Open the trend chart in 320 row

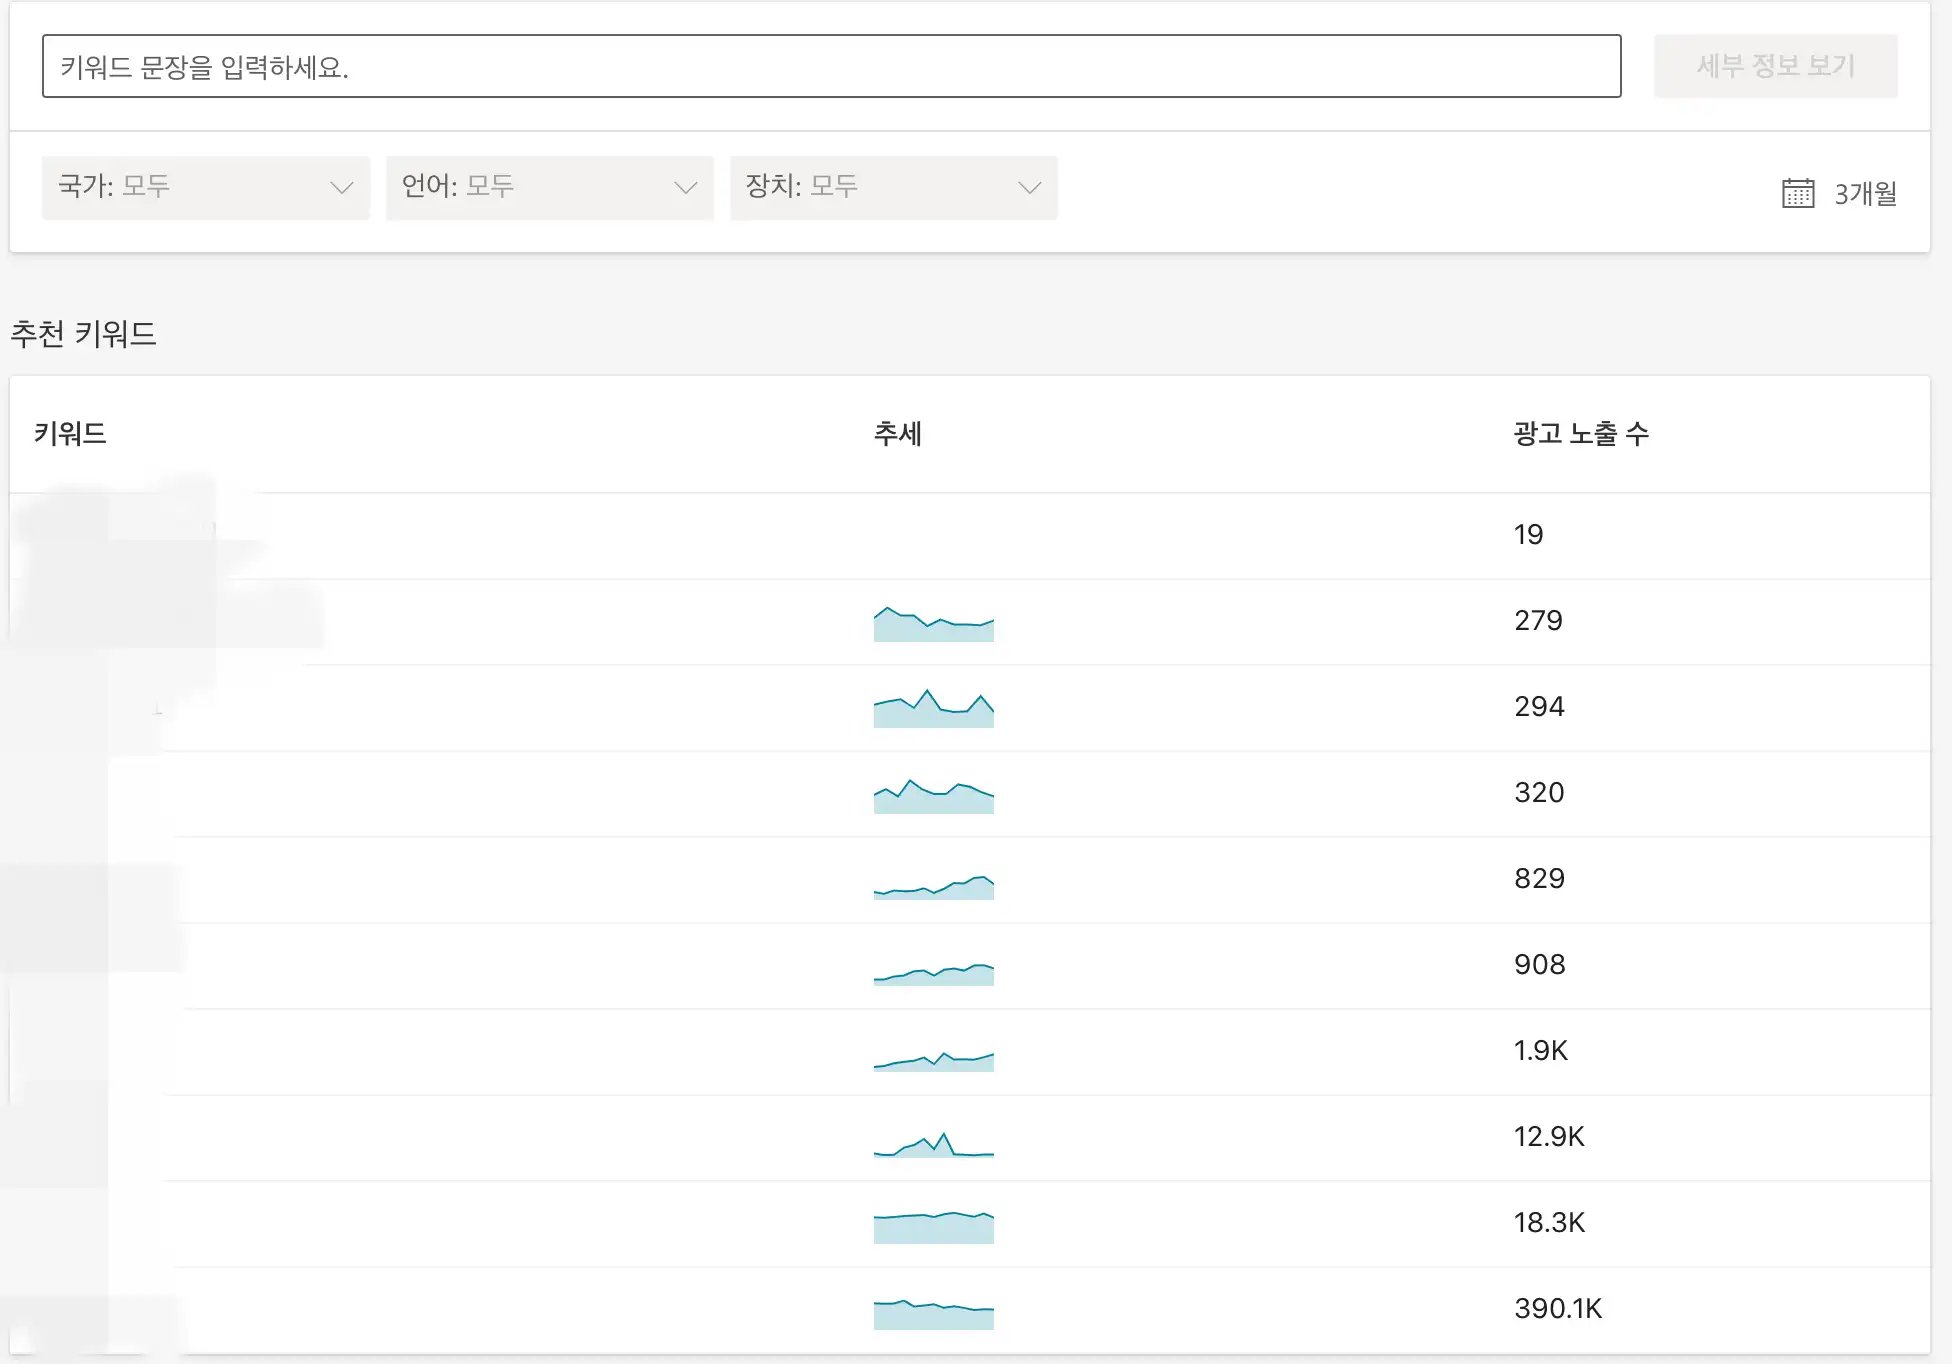933,796
